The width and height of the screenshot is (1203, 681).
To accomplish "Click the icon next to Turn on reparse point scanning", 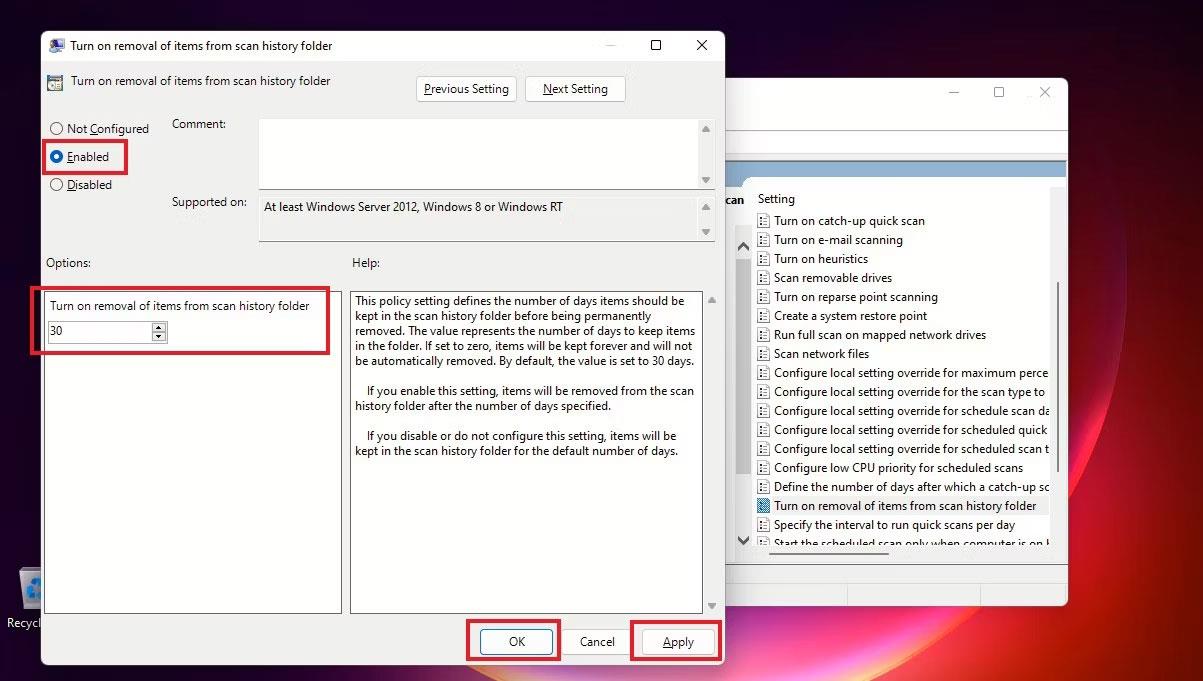I will [x=764, y=297].
